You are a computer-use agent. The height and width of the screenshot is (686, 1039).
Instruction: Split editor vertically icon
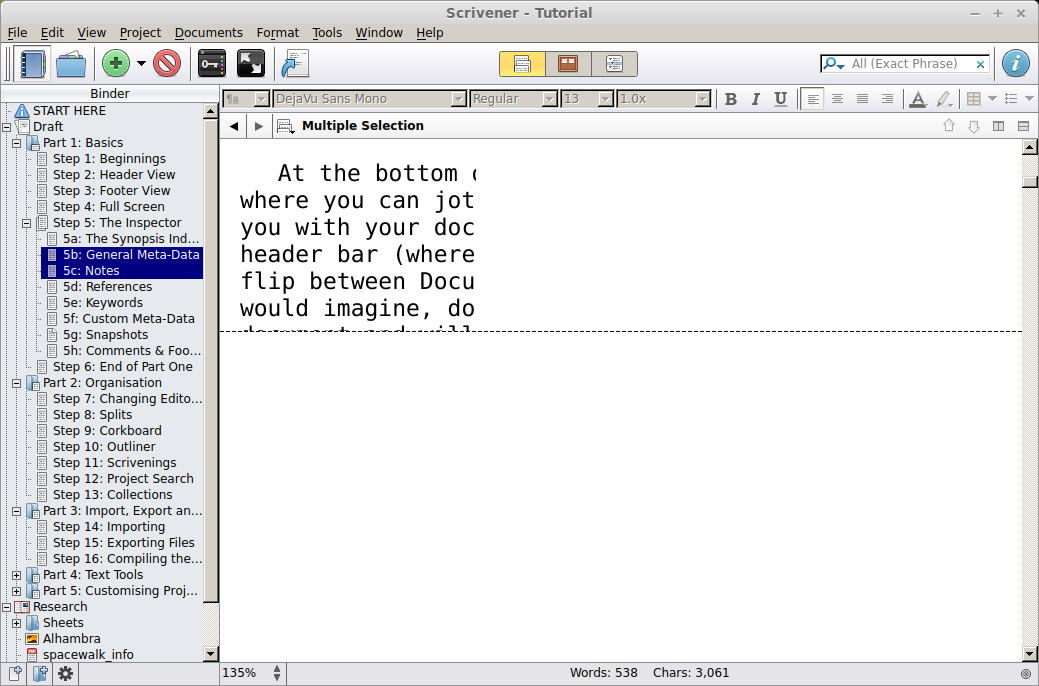tap(999, 126)
